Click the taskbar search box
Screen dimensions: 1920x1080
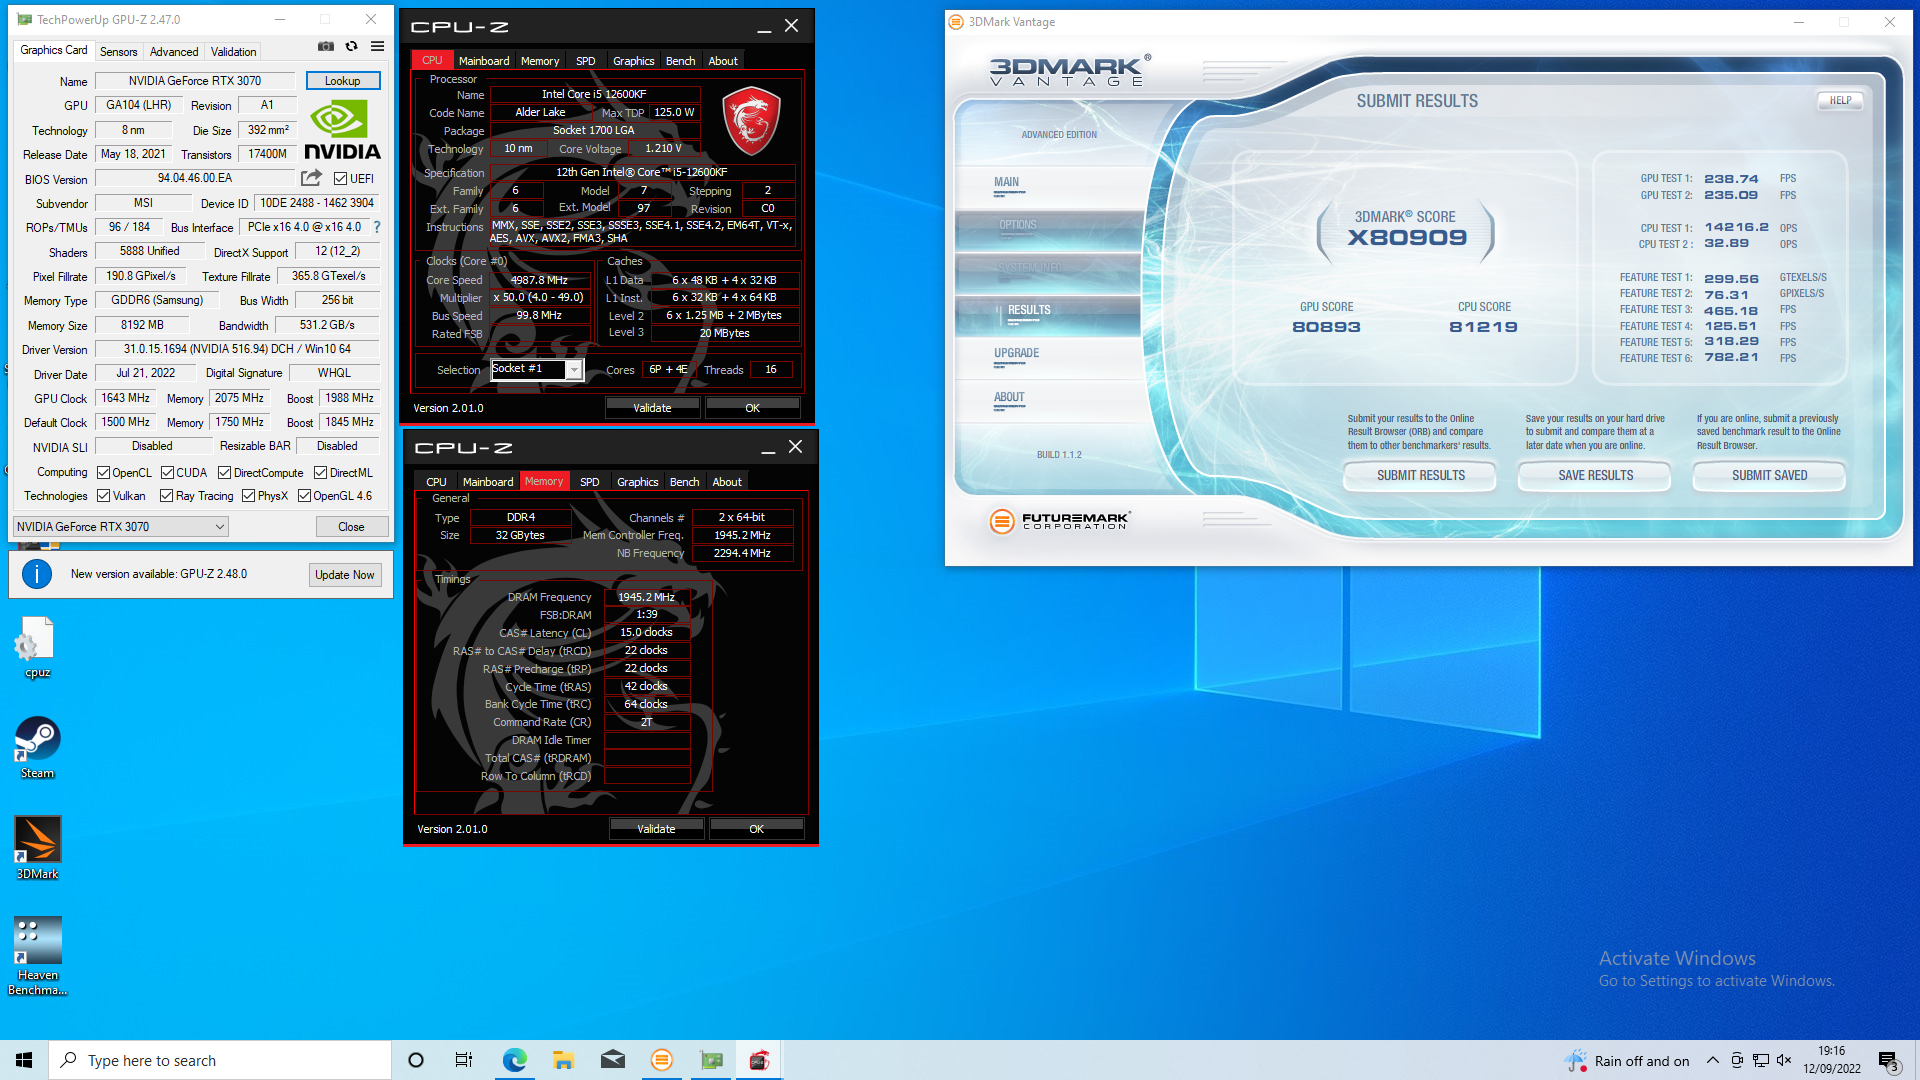point(220,1060)
